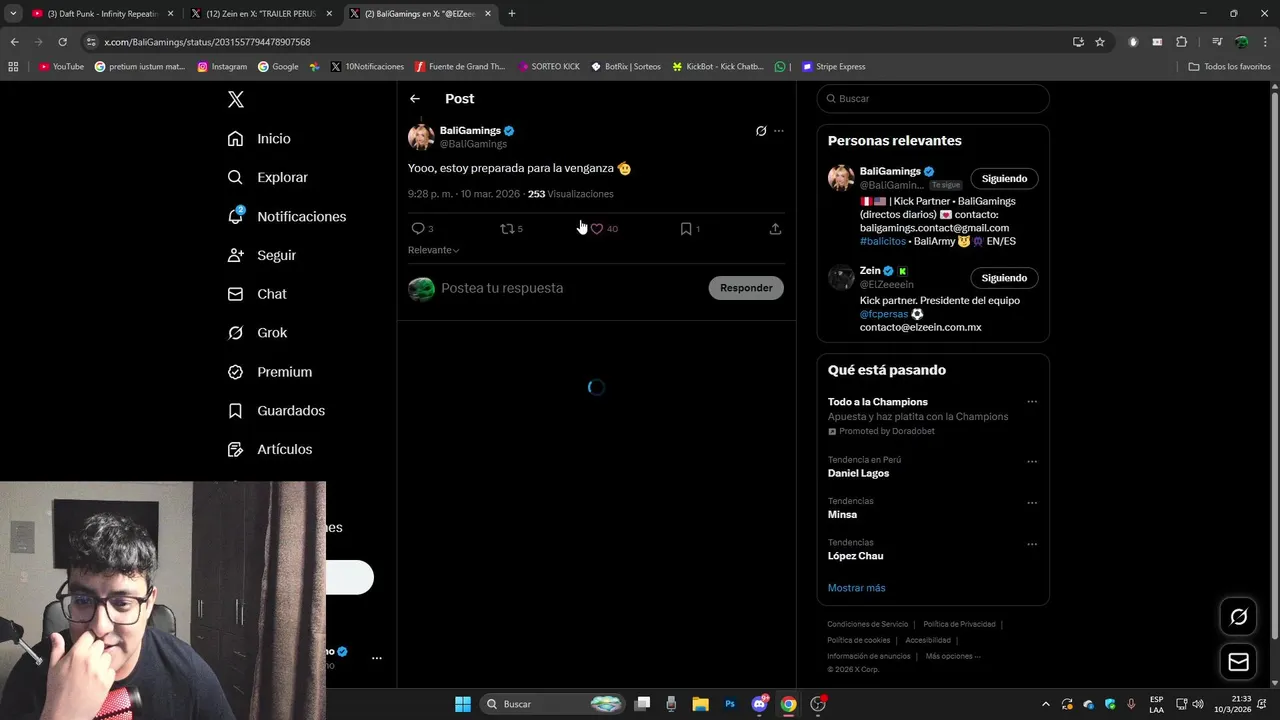This screenshot has width=1280, height=720.
Task: Open Discord from the taskbar
Action: click(x=760, y=704)
